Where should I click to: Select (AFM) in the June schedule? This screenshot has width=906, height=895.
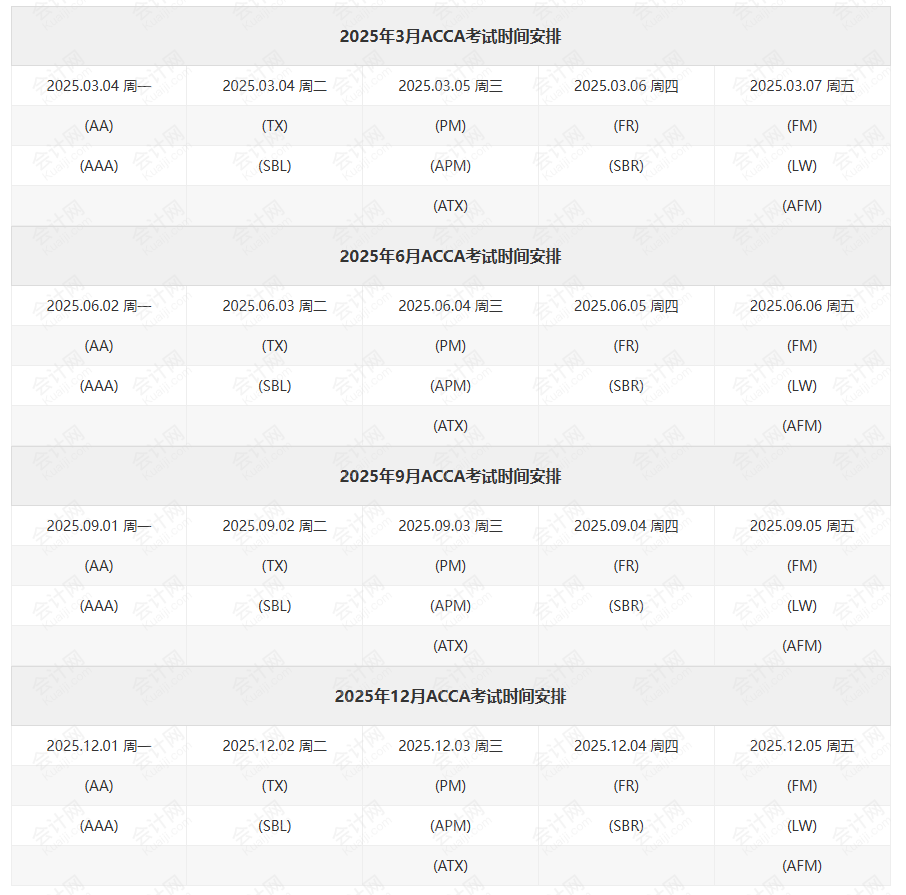tap(802, 426)
